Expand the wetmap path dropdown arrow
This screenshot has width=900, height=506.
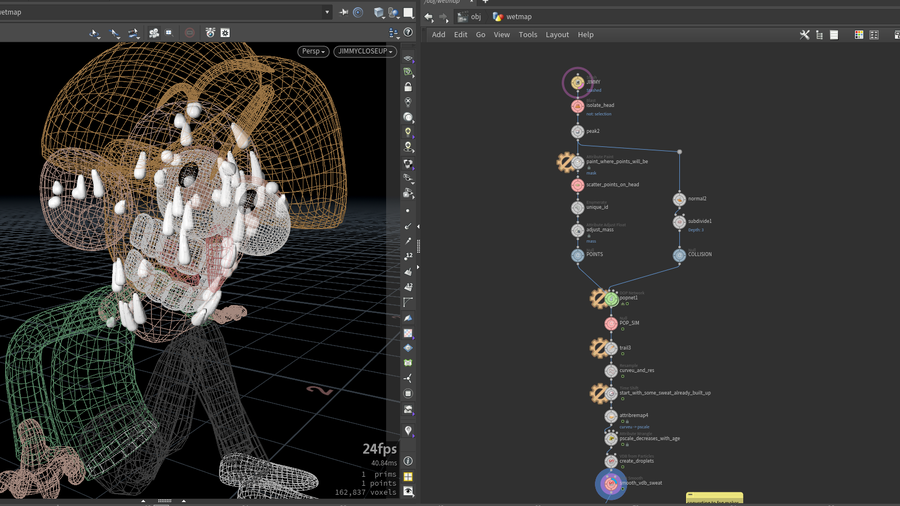327,12
